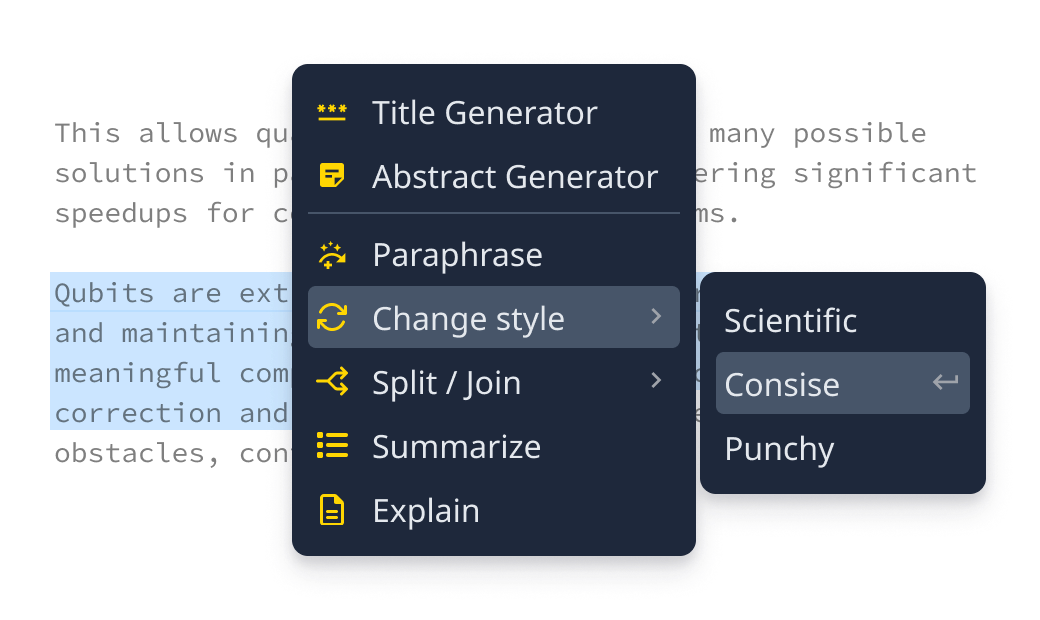The height and width of the screenshot is (620, 1040).
Task: Click the Explain document icon
Action: 332,510
